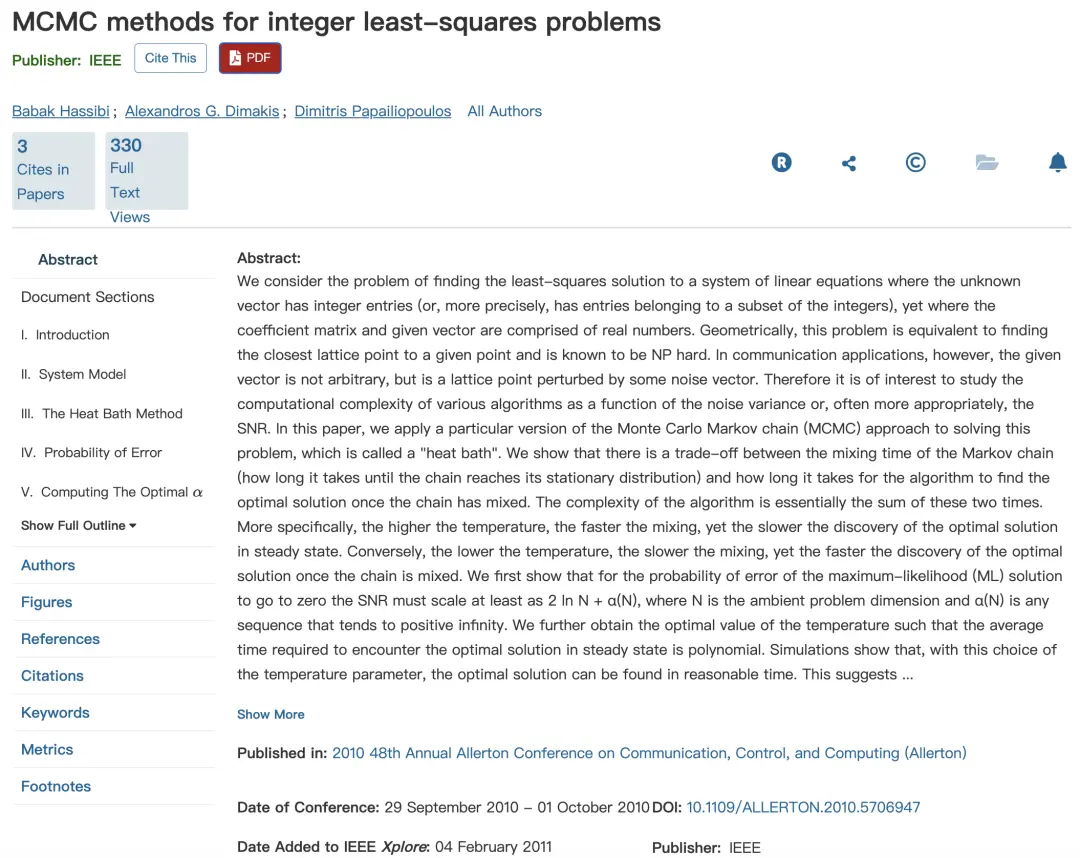Click the alerts bell icon

coord(1057,163)
